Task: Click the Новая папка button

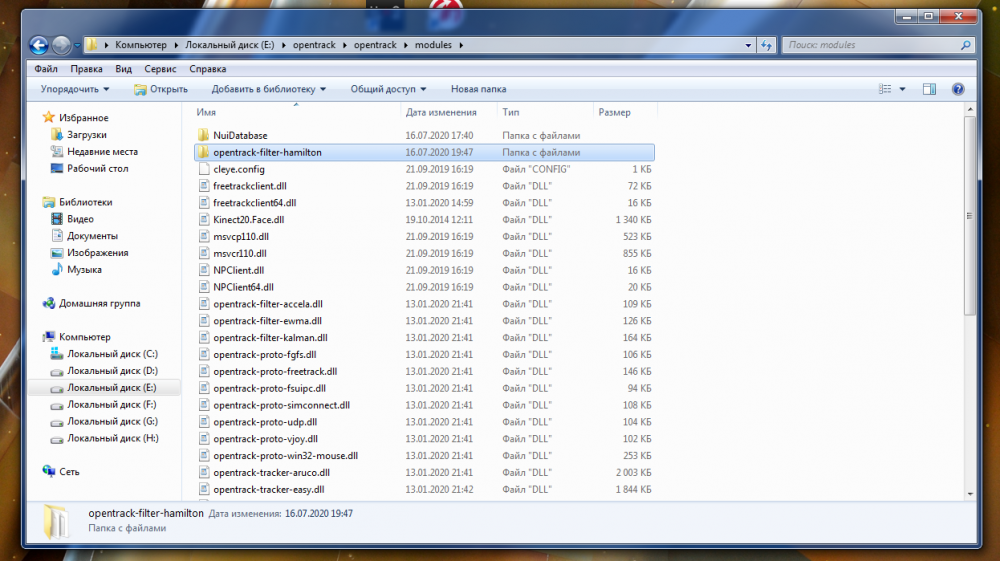Action: click(478, 89)
